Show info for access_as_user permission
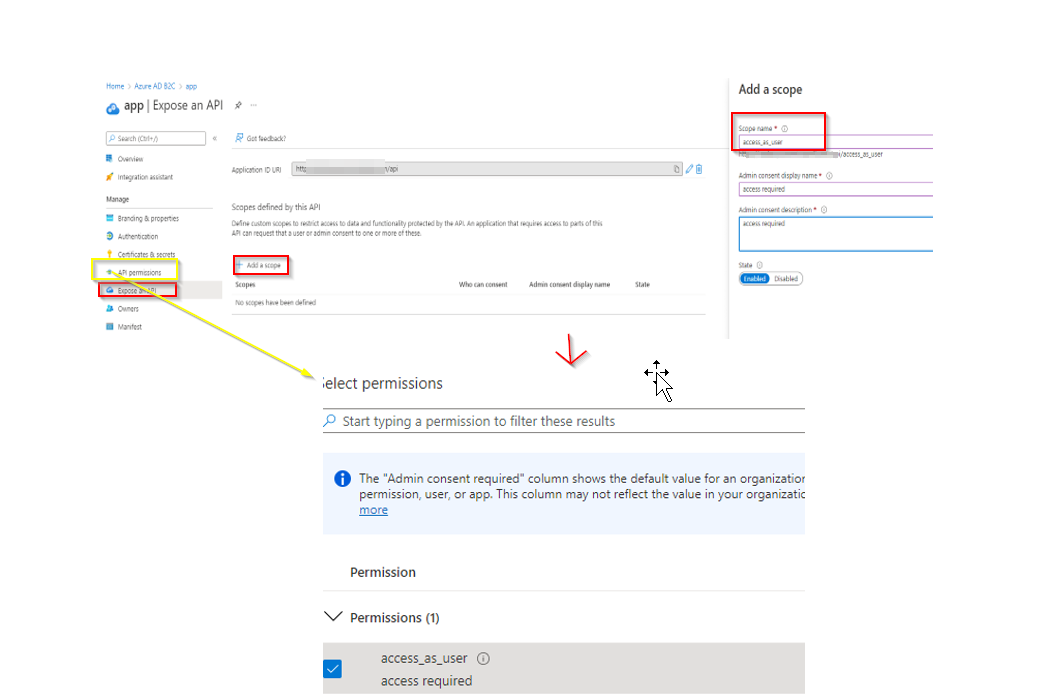 483,658
